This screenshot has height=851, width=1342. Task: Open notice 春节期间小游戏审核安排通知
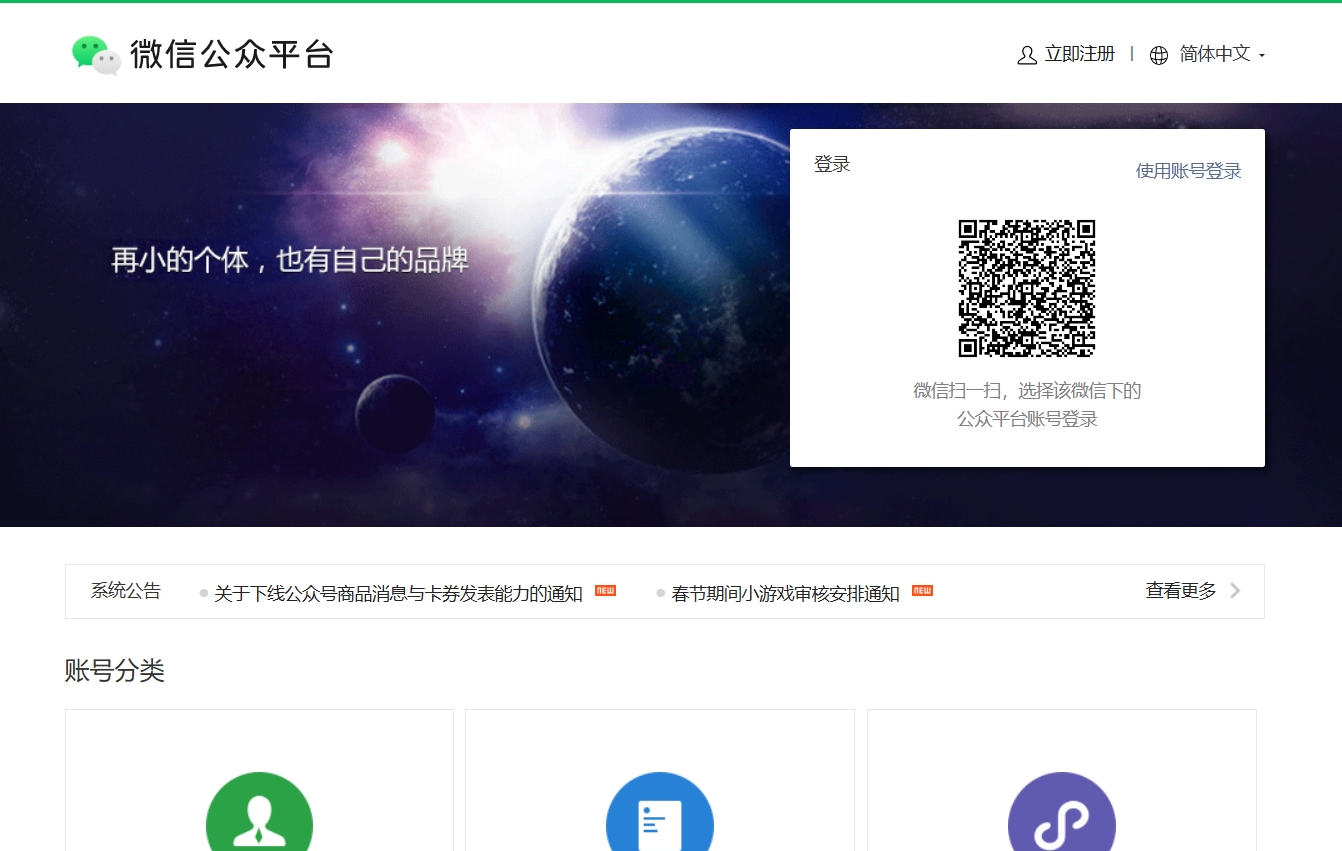785,593
